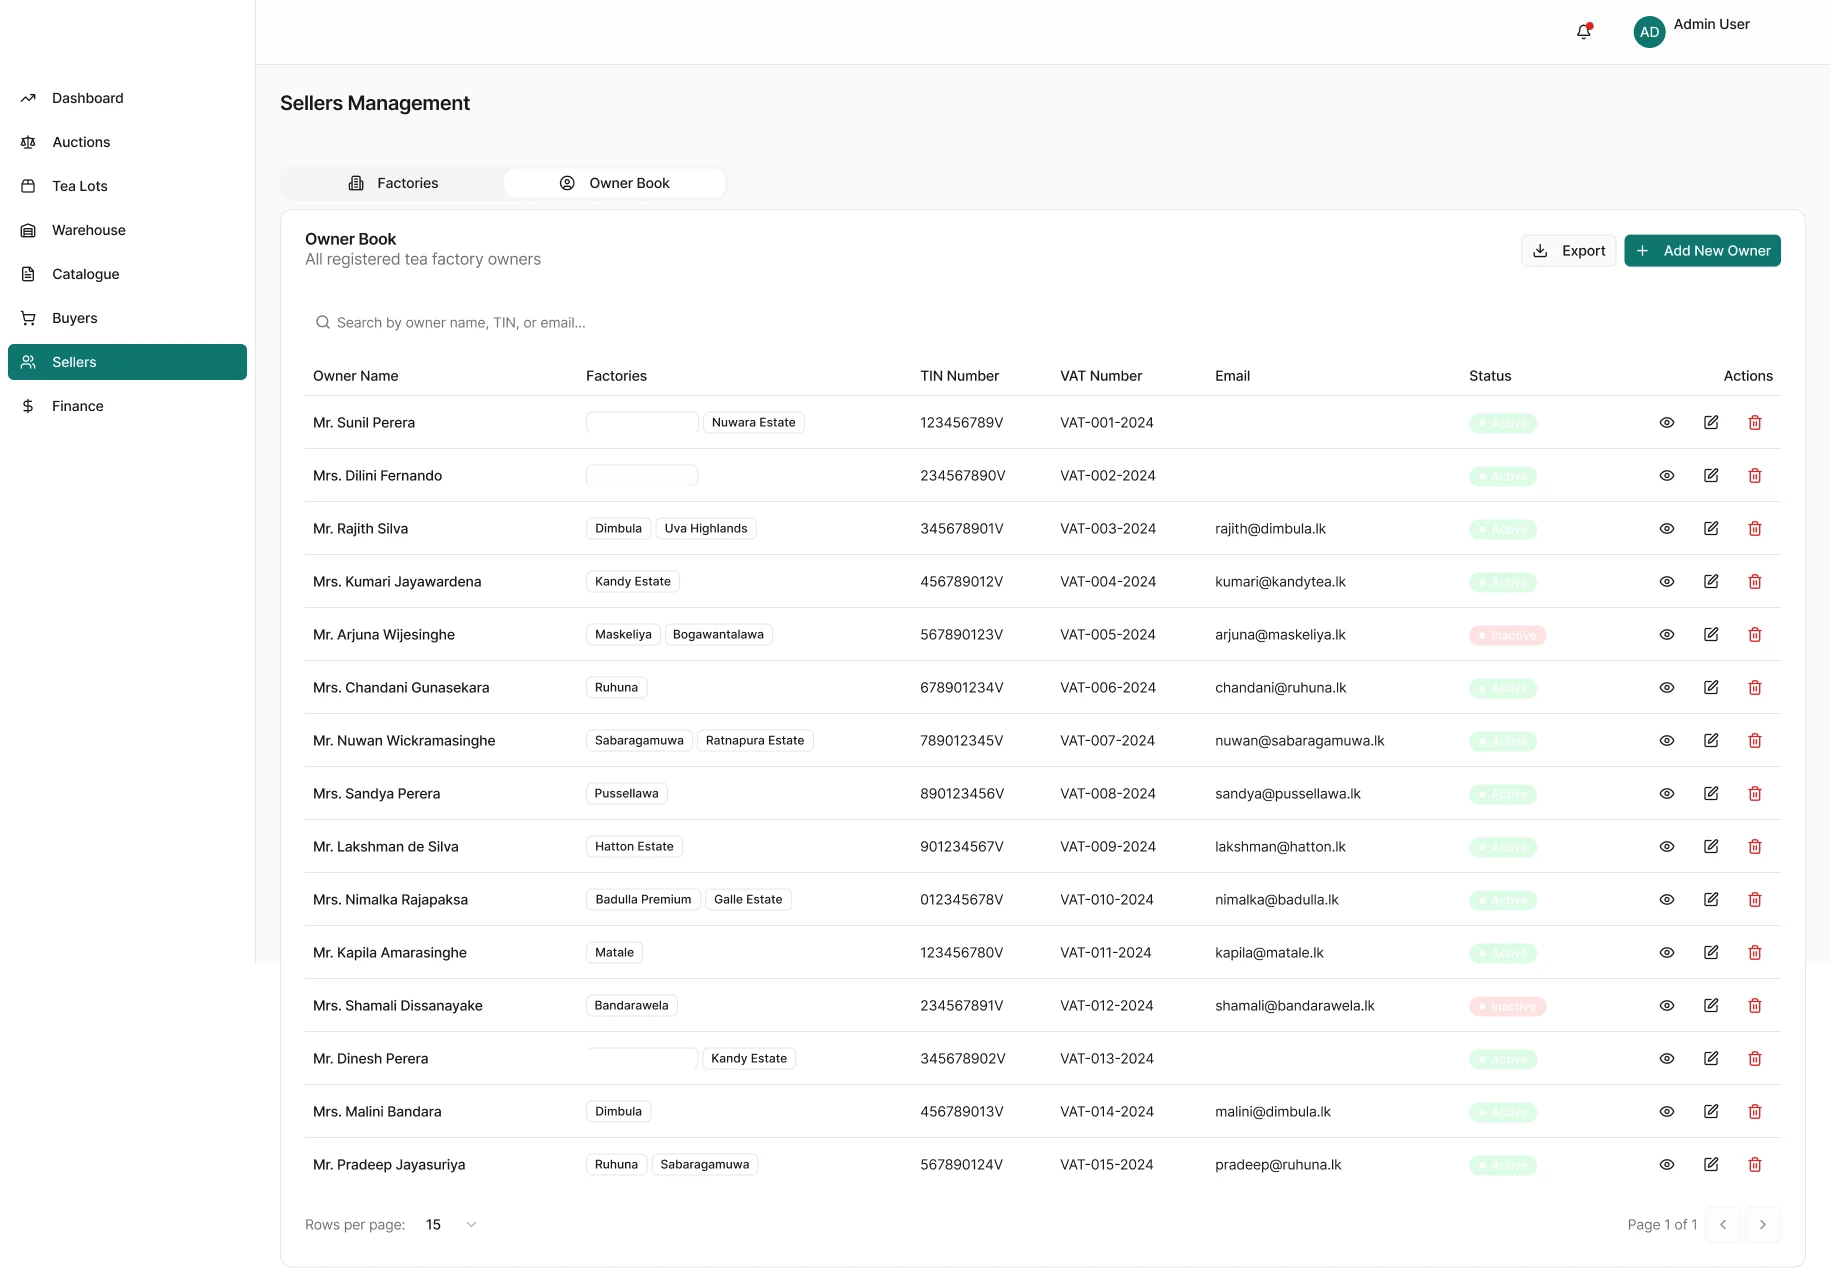
Task: Click Add New Owner button
Action: 1702,251
